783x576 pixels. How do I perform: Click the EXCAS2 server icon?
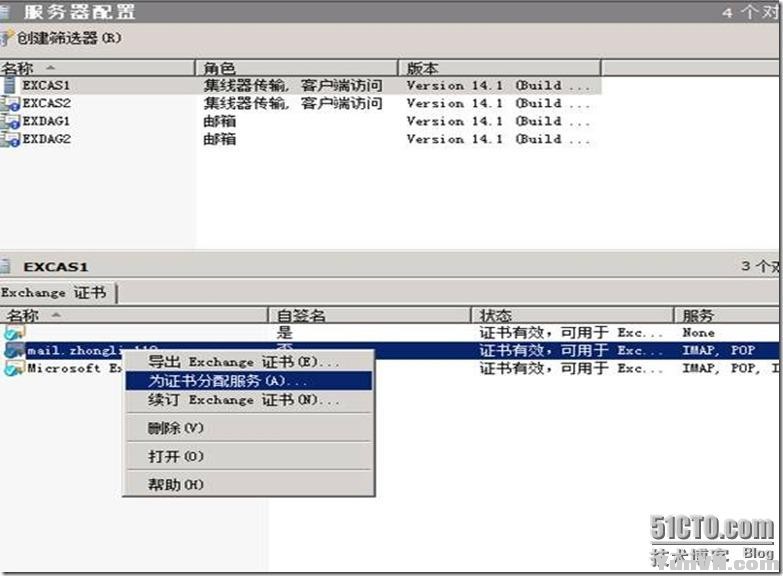pyautogui.click(x=9, y=103)
